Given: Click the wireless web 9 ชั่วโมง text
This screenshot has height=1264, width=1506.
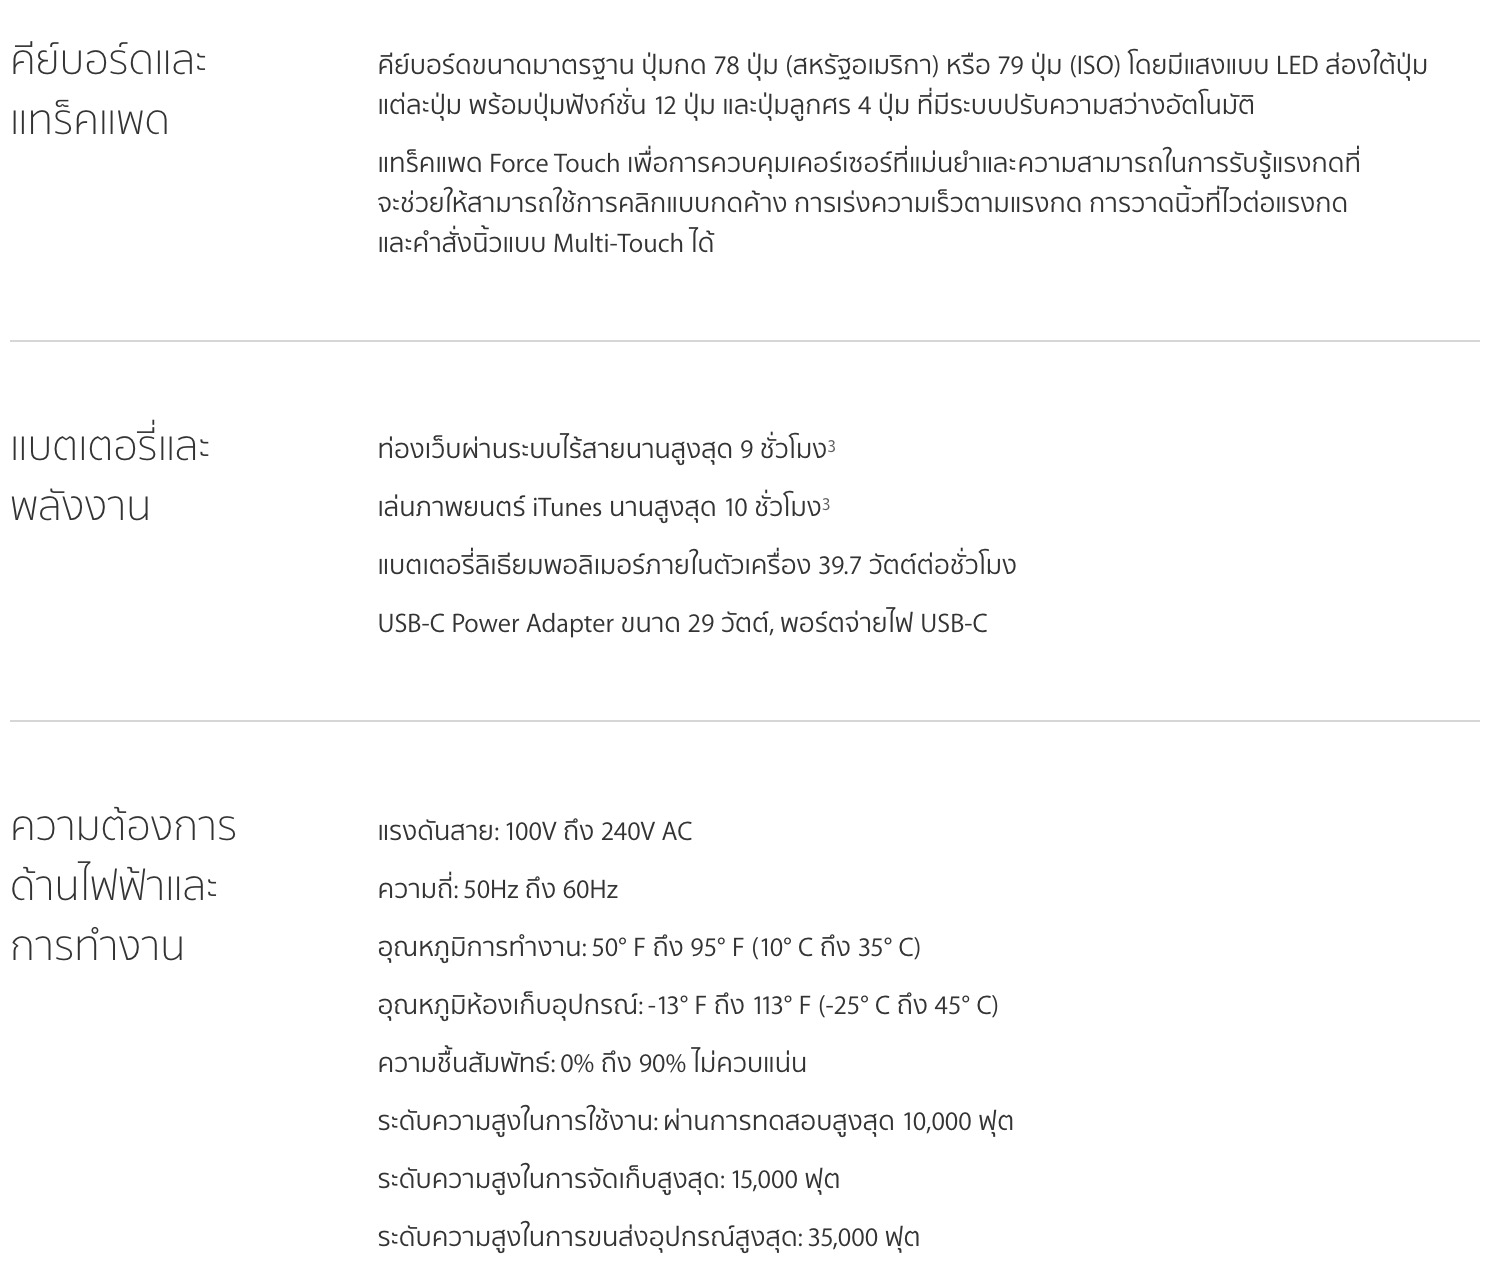Looking at the screenshot, I should tap(601, 450).
